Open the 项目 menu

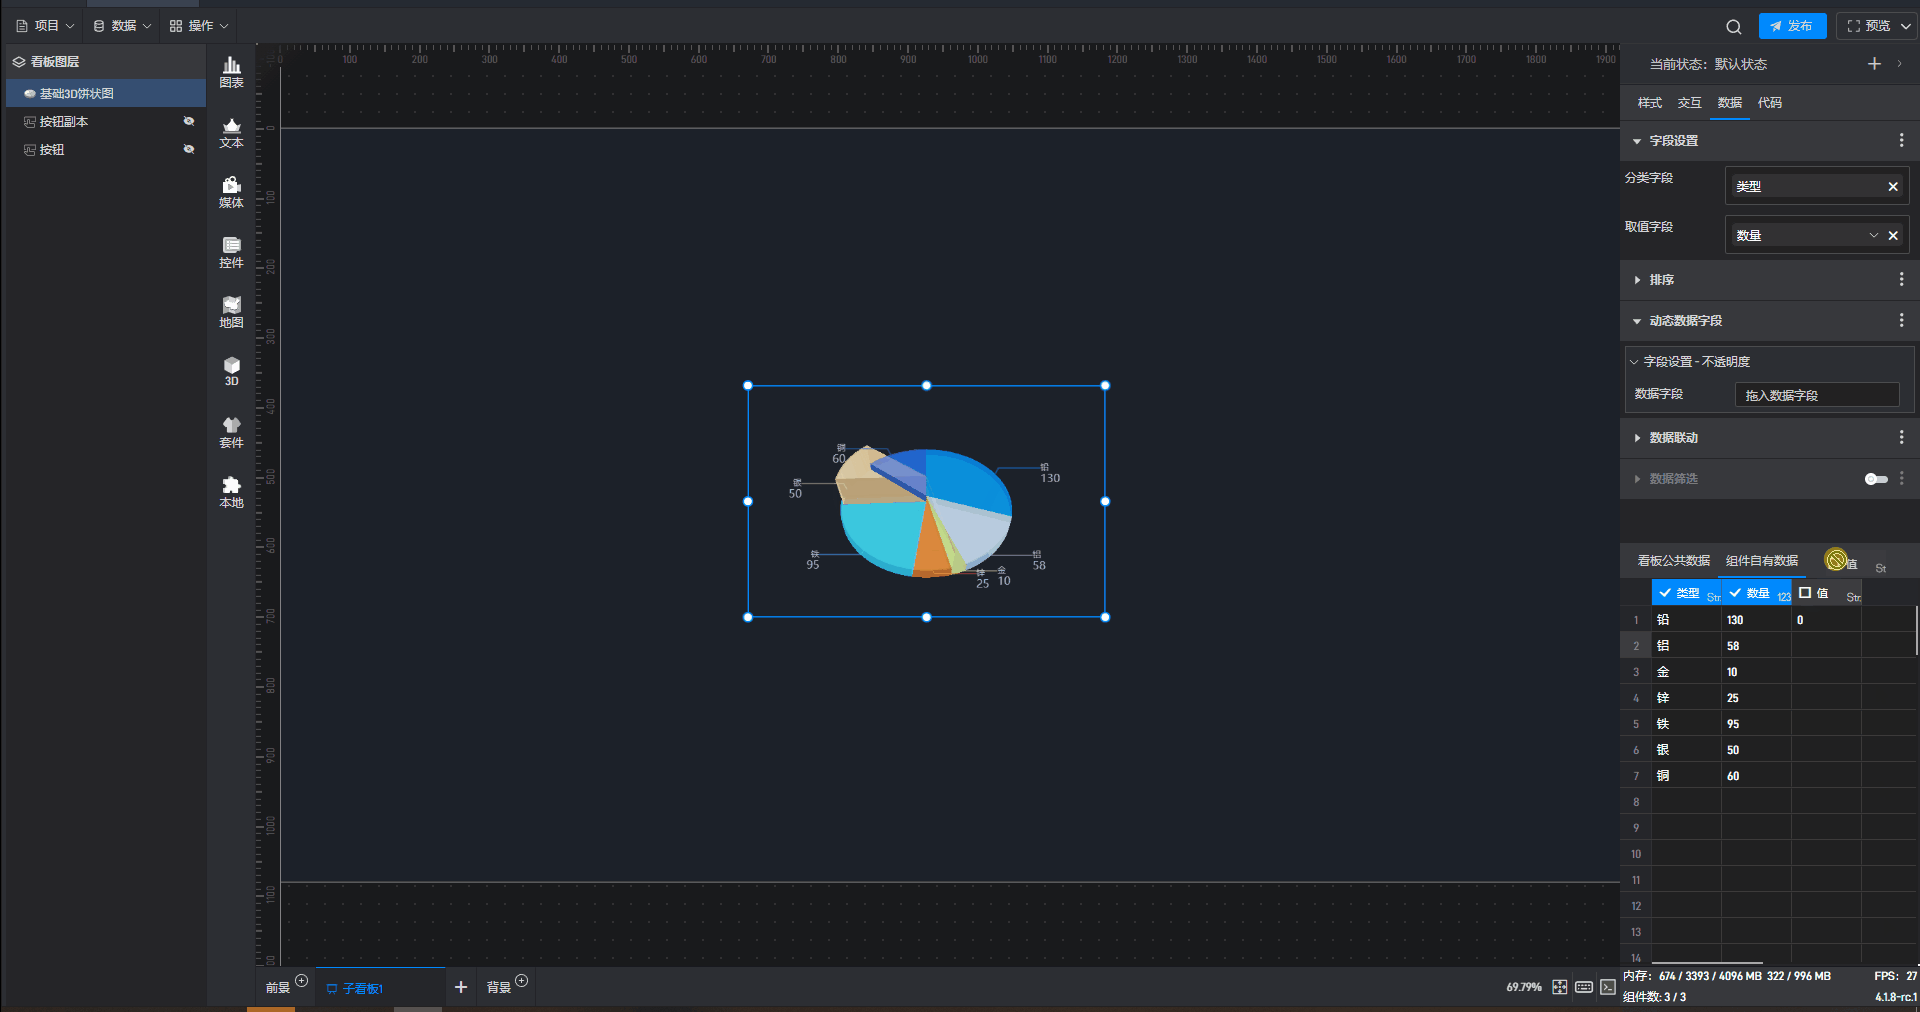tap(45, 26)
